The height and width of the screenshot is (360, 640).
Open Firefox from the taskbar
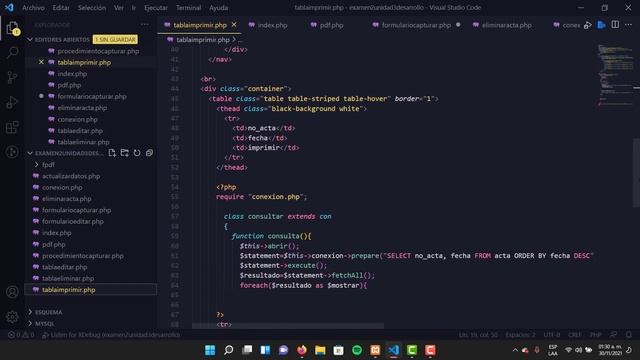click(x=302, y=350)
